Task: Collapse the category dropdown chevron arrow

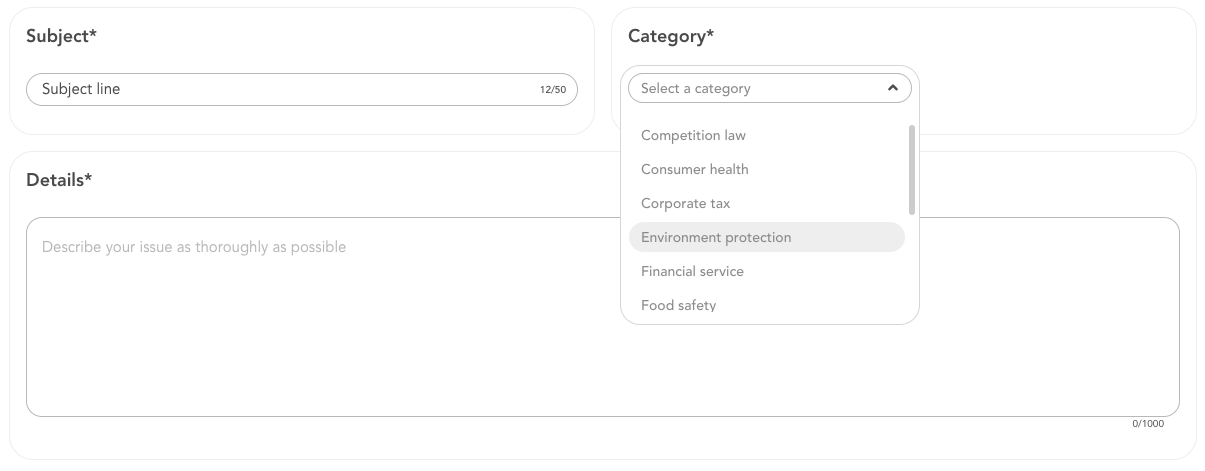Action: 893,88
